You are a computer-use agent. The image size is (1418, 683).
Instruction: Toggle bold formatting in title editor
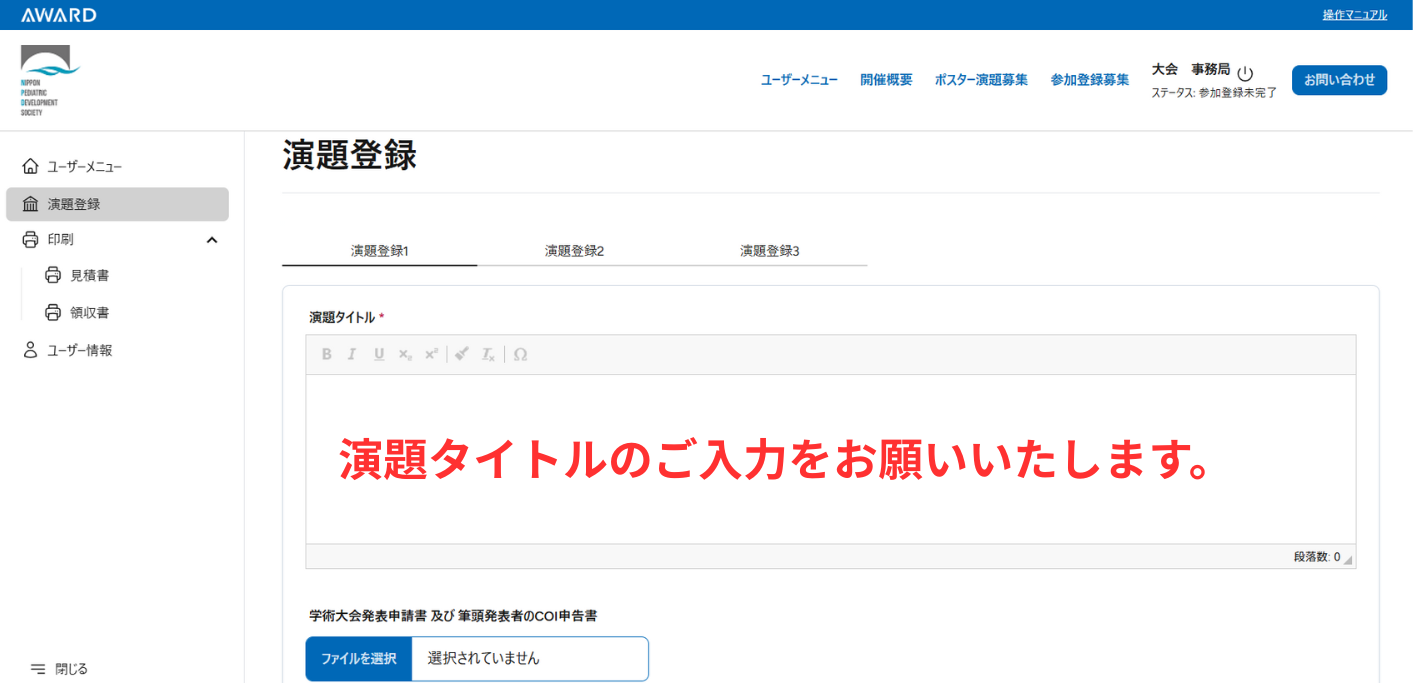pyautogui.click(x=326, y=355)
